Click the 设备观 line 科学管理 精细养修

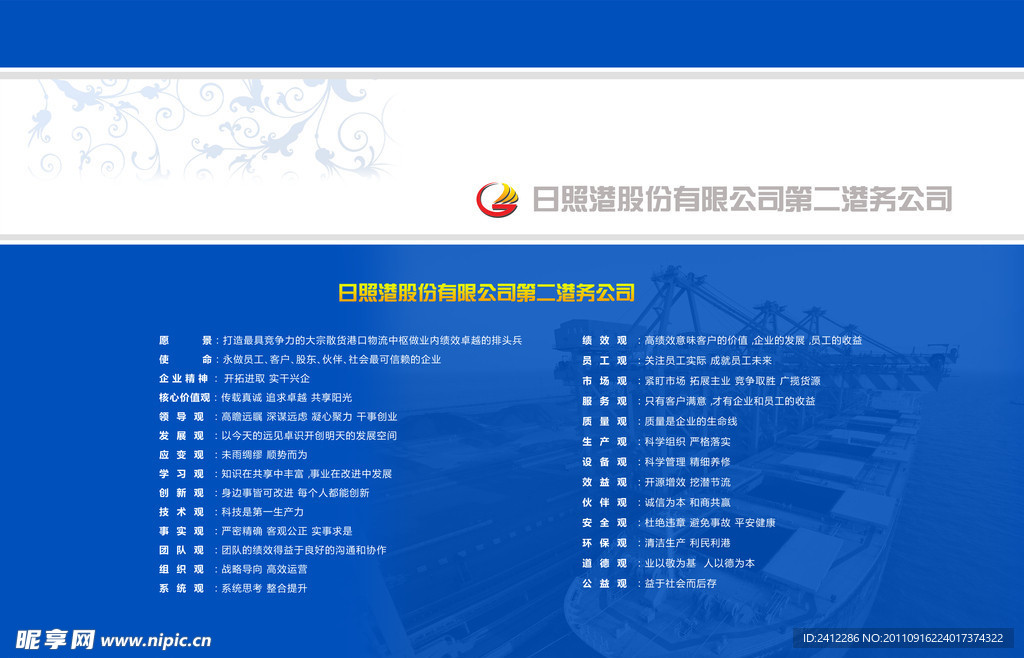click(x=656, y=462)
